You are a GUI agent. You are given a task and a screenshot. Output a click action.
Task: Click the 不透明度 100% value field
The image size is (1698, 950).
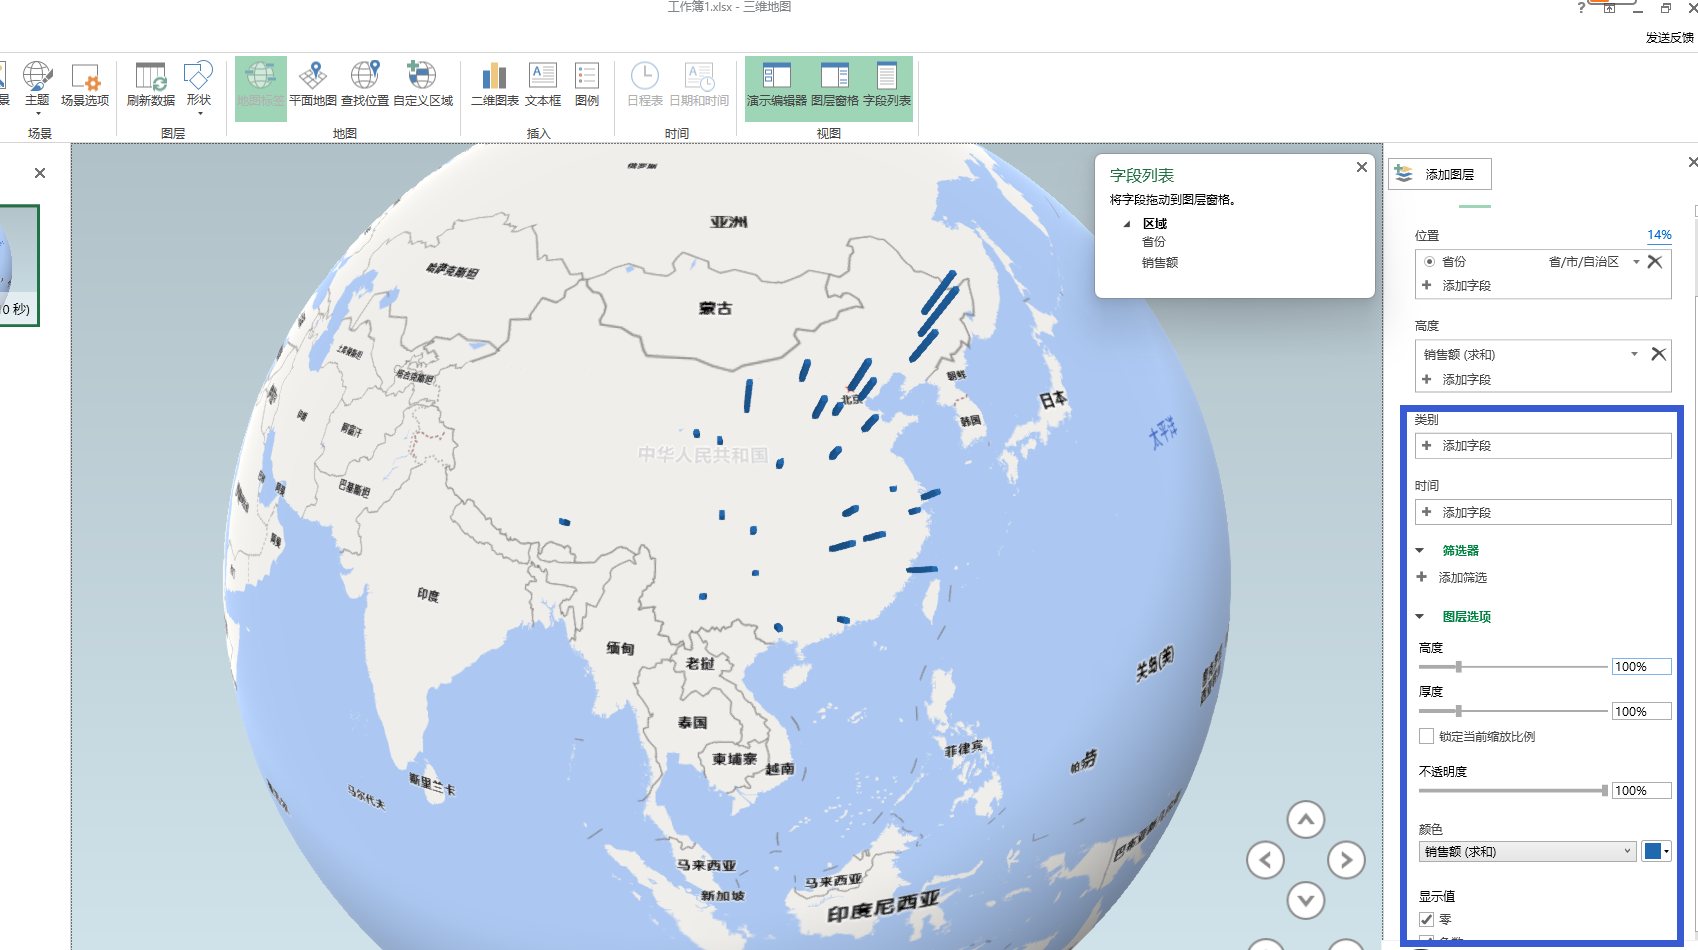pos(1641,791)
